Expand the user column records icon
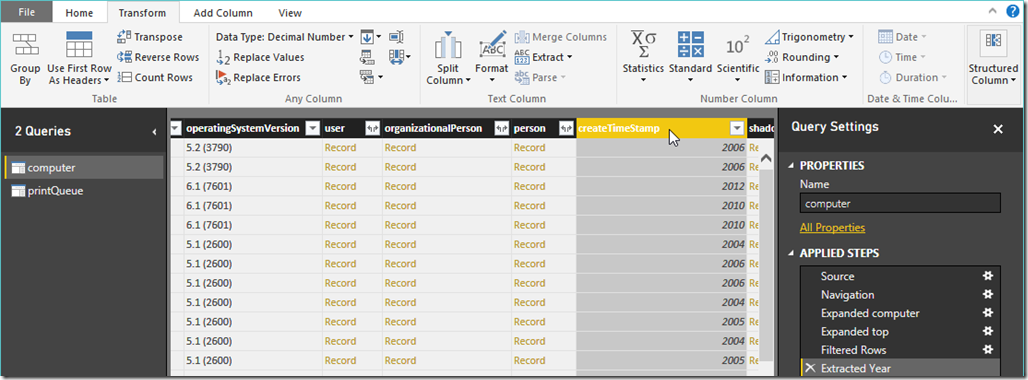This screenshot has height=380, width=1028. click(372, 128)
